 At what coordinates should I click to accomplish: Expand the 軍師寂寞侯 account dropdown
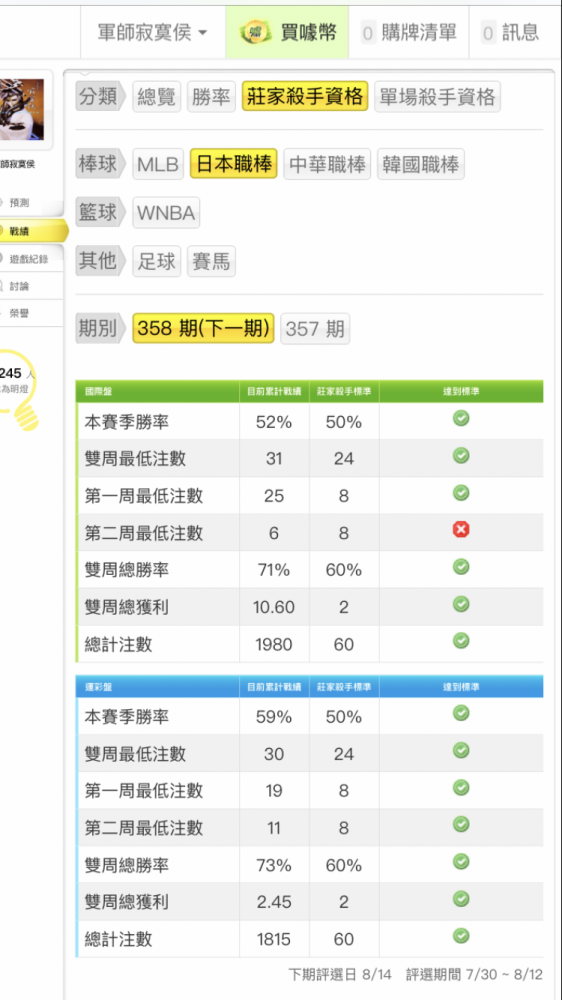tap(152, 32)
